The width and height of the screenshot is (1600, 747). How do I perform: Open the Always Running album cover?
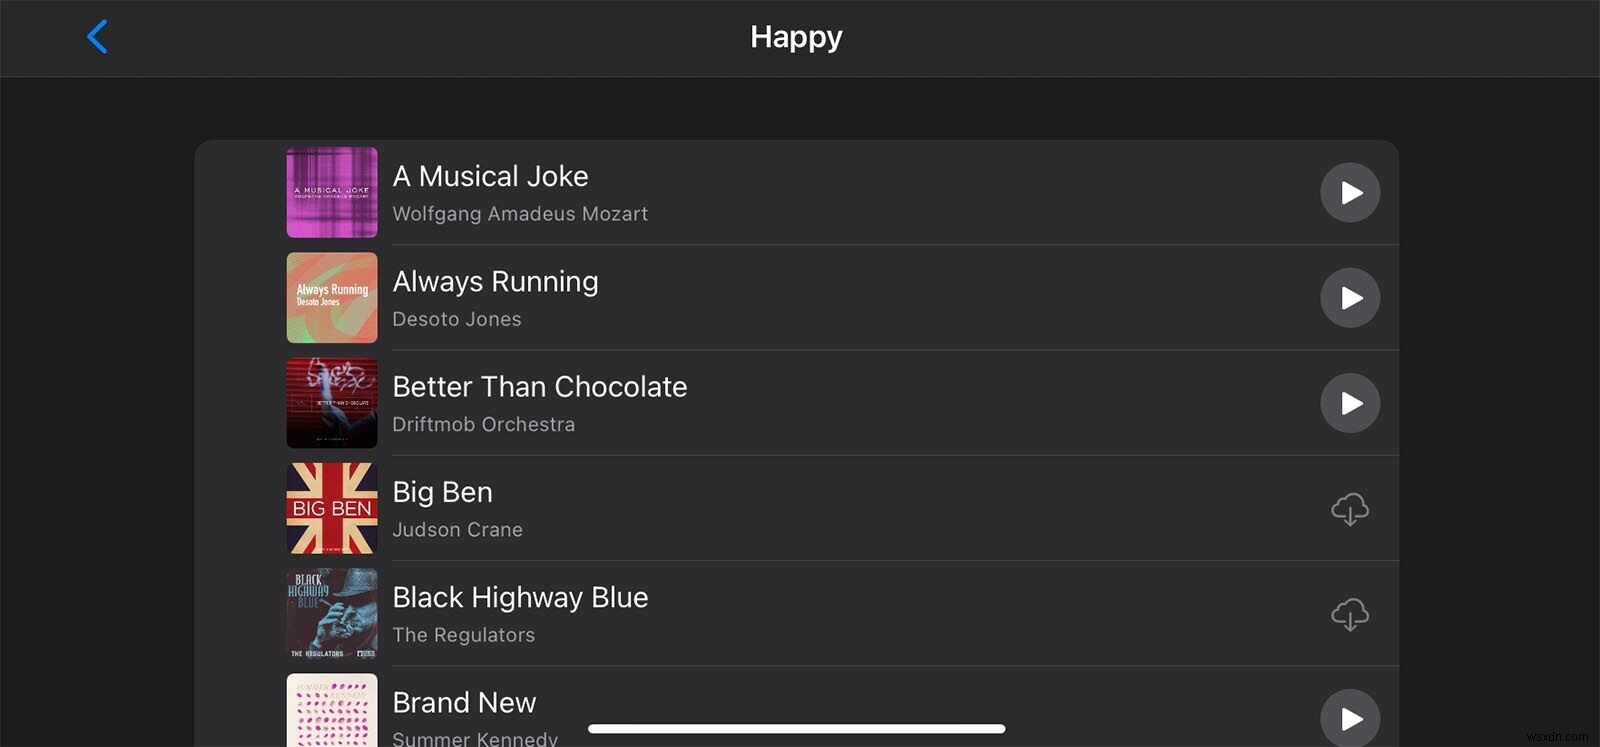(x=331, y=298)
